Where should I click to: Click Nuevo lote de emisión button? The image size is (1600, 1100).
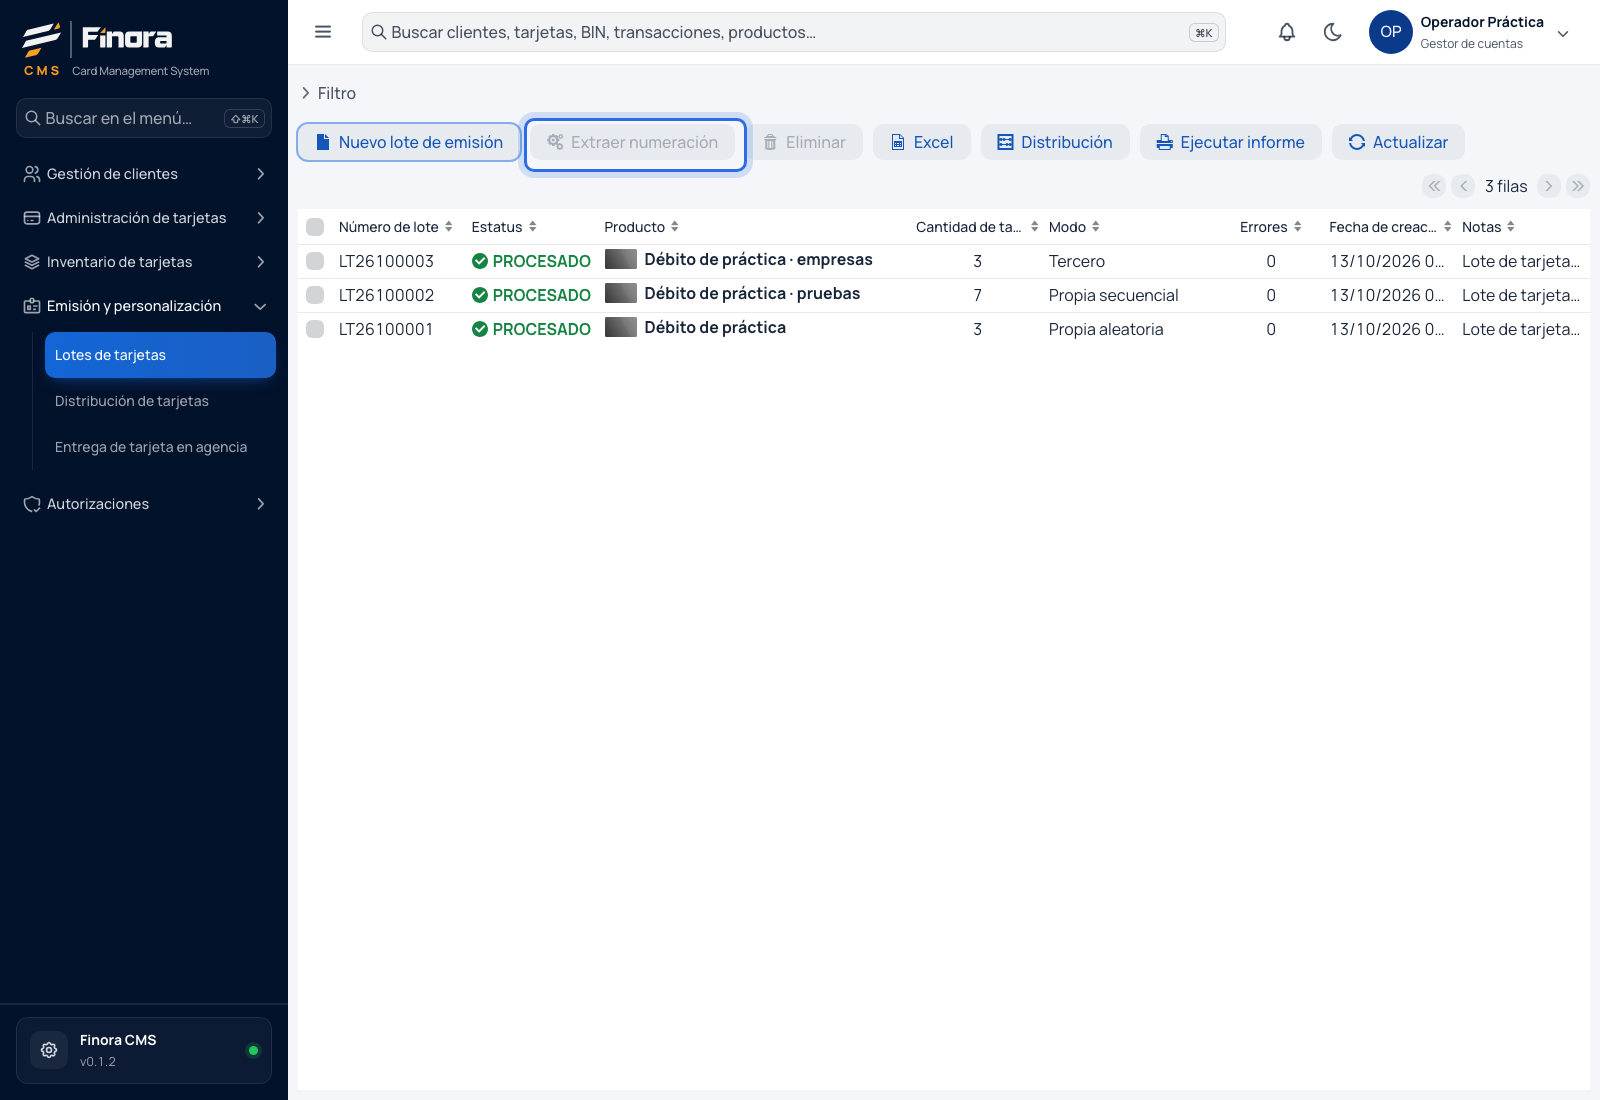tap(409, 142)
